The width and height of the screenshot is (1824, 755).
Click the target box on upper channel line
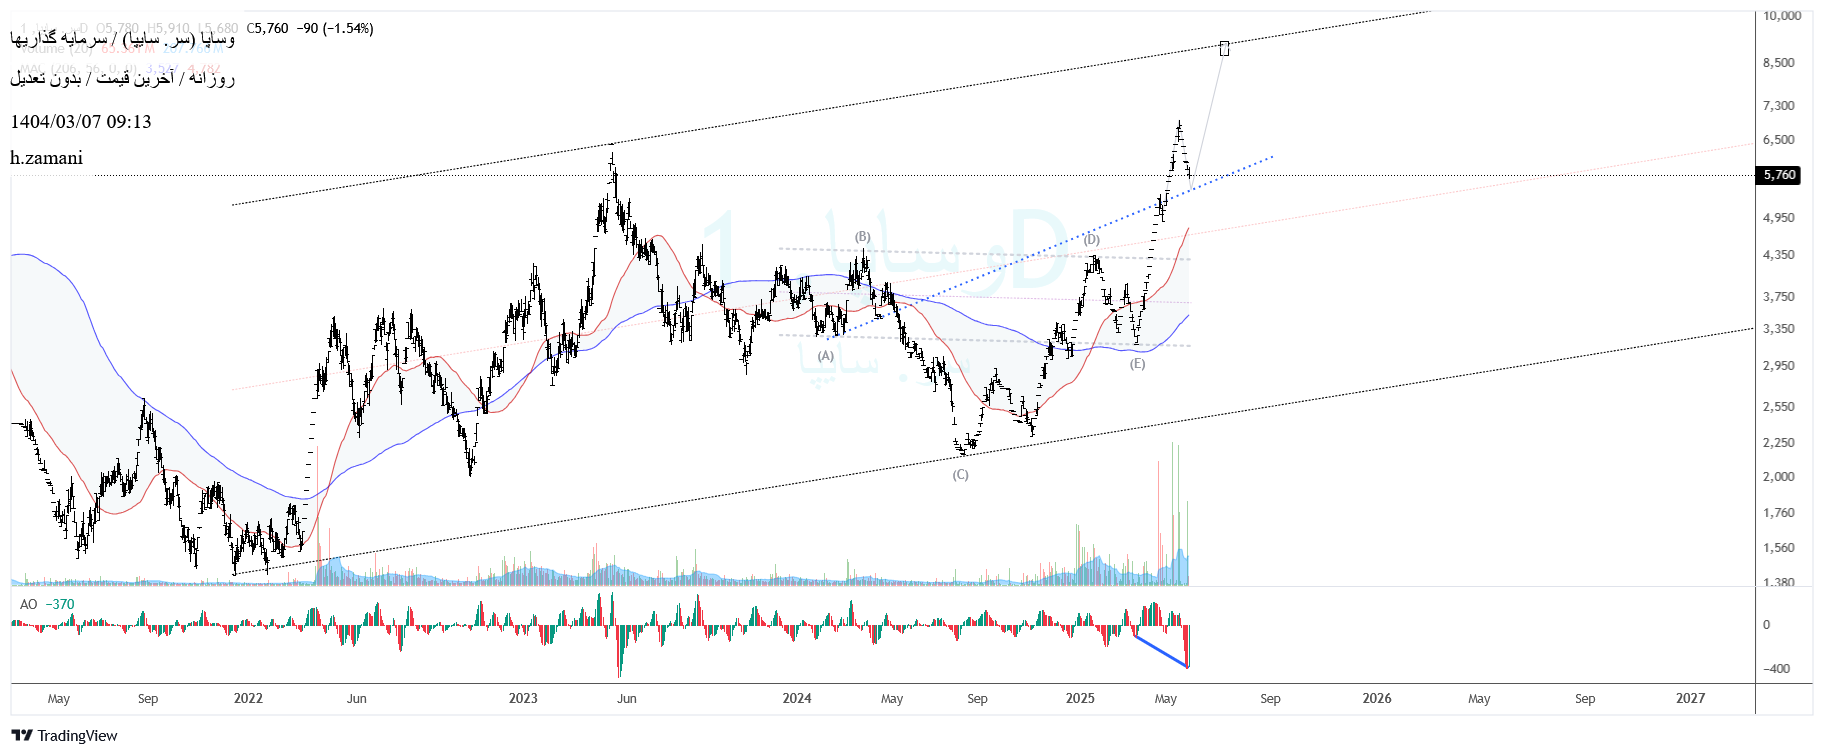click(1224, 48)
